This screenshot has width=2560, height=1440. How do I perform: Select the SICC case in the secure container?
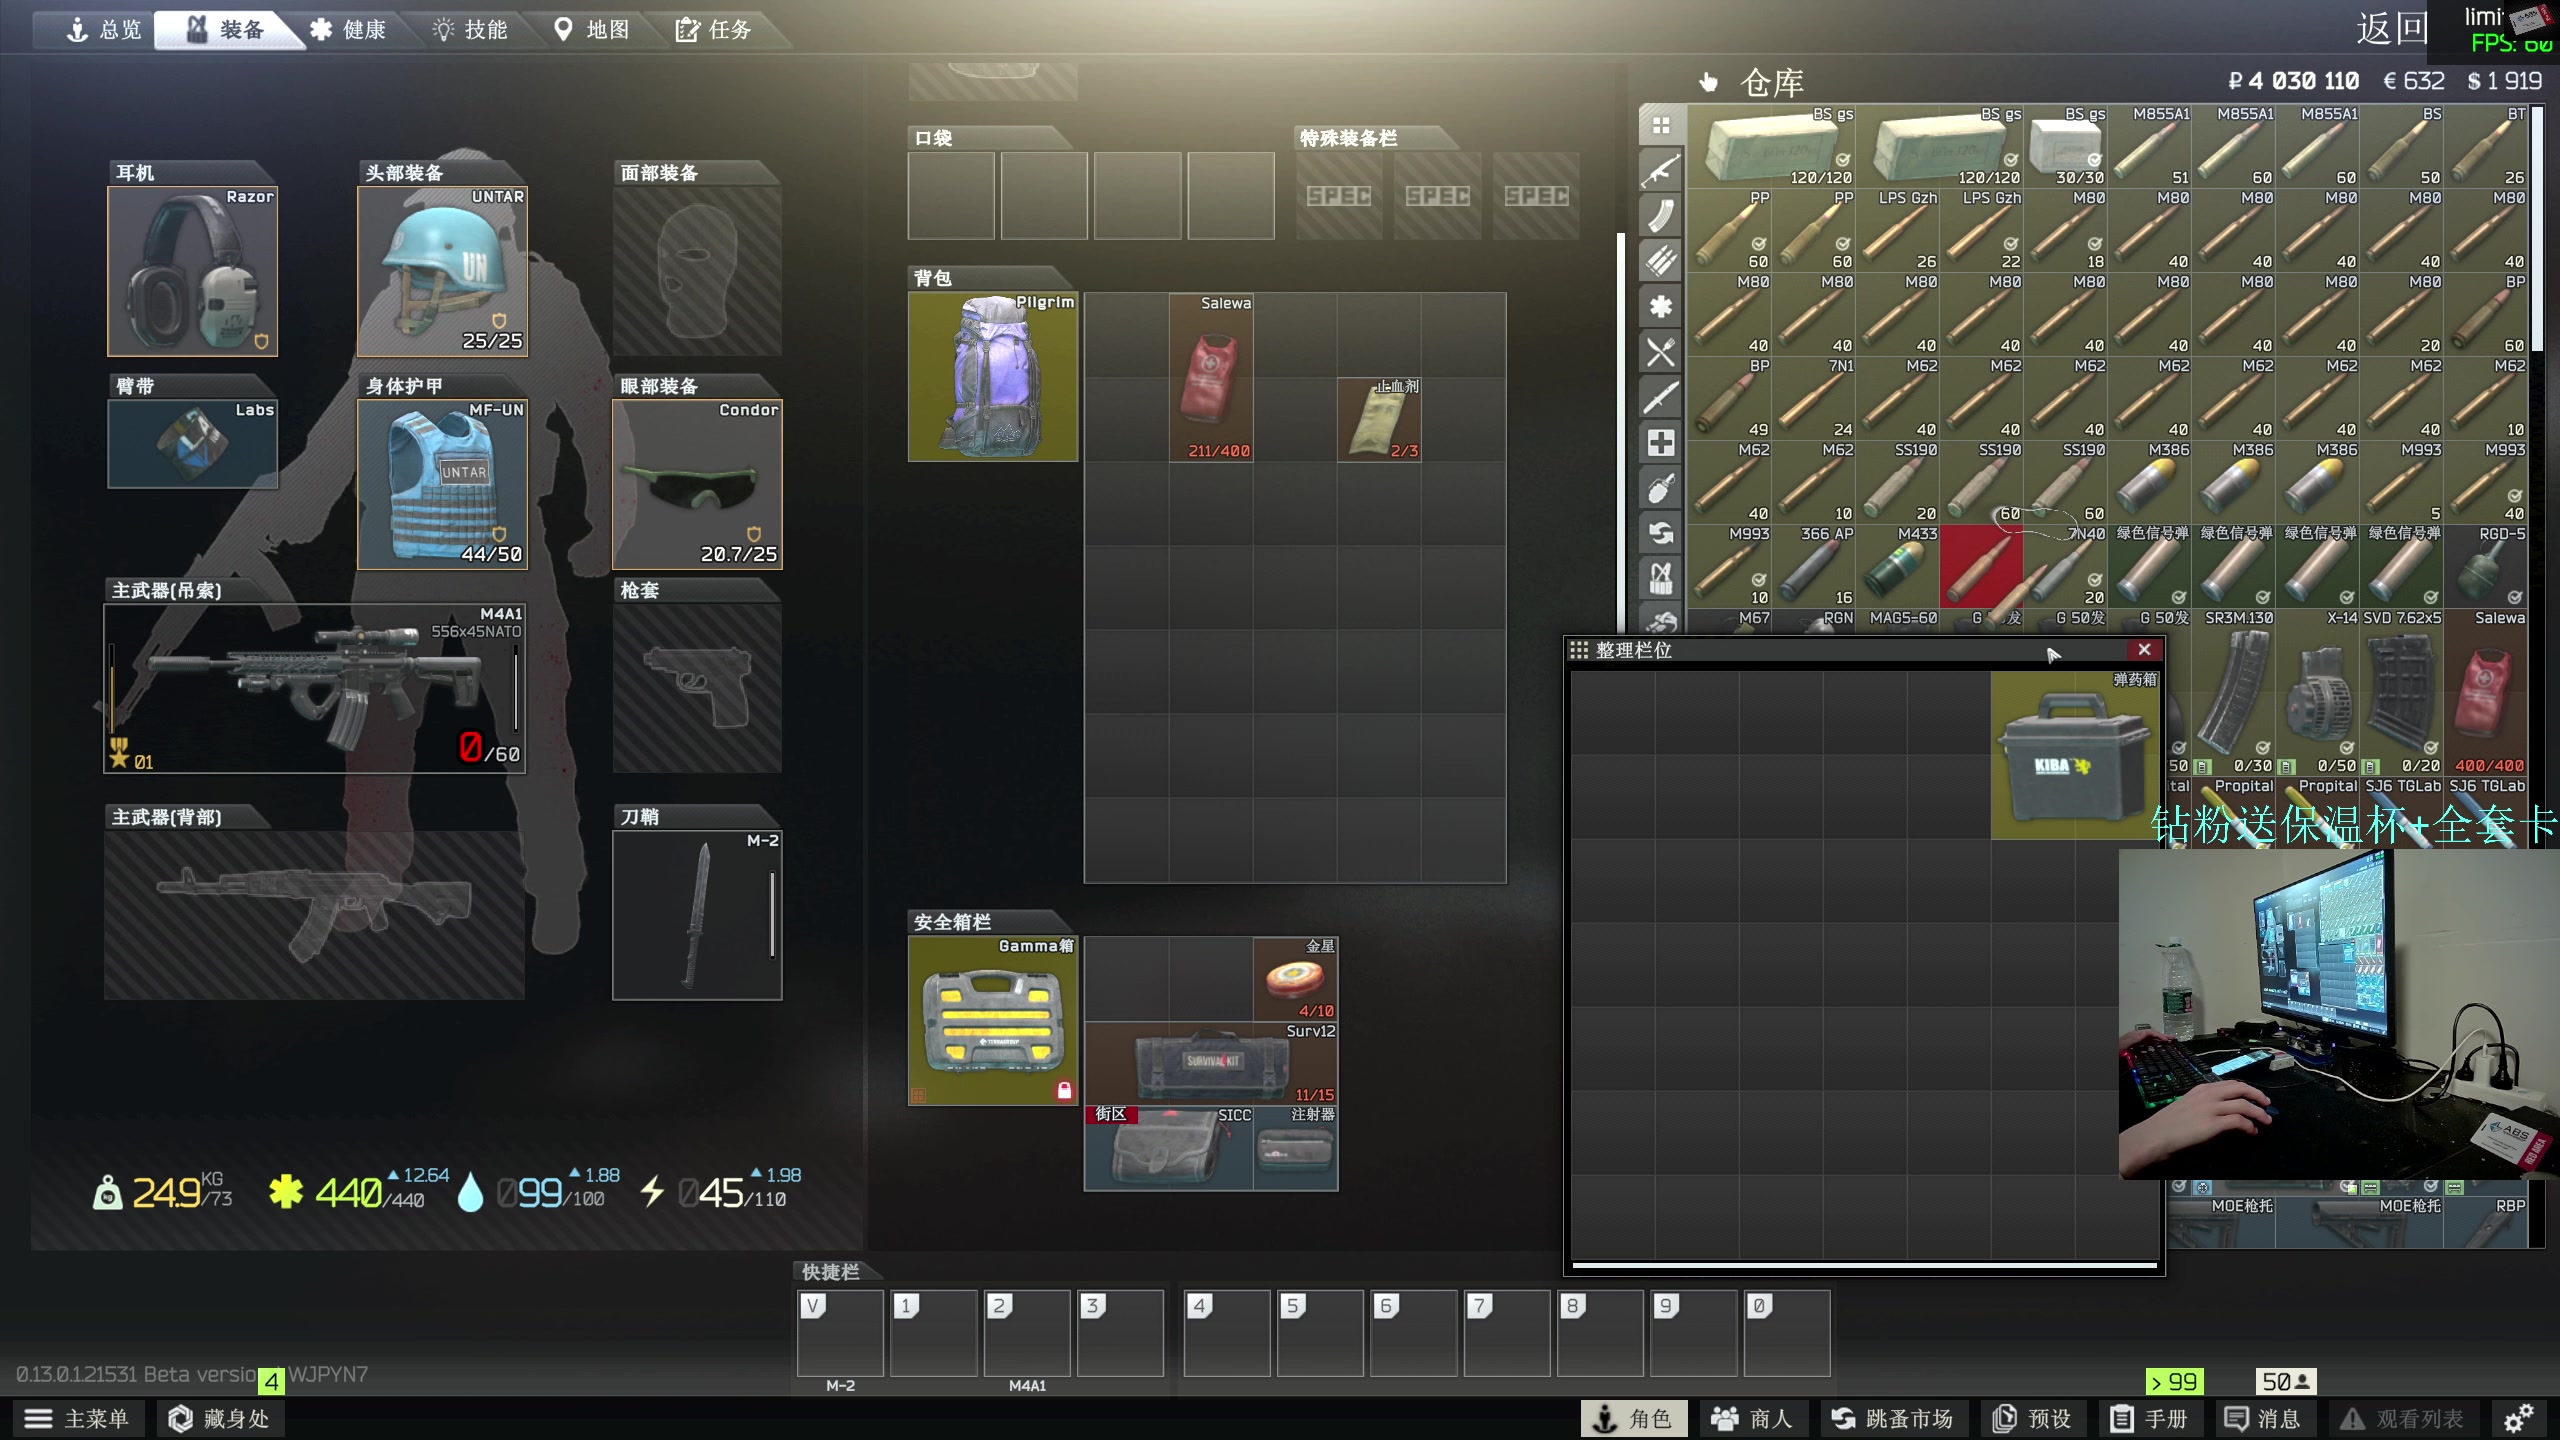[x=1170, y=1148]
